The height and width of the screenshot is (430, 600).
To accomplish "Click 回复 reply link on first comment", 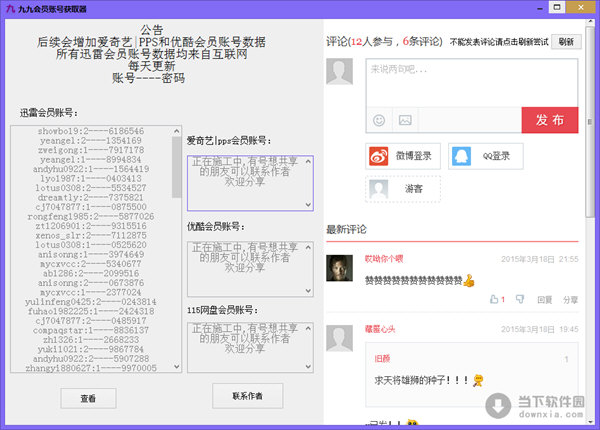I will [x=545, y=300].
